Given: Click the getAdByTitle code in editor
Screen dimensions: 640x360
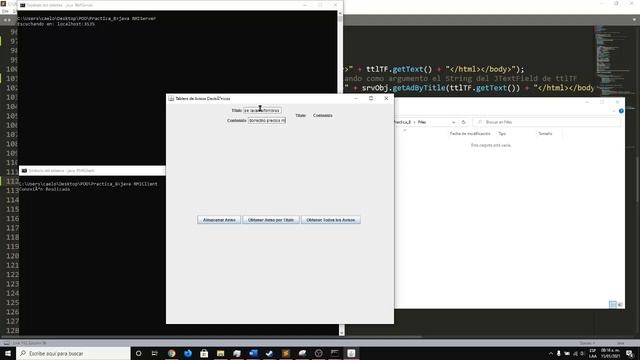Looking at the screenshot, I should click(x=419, y=88).
